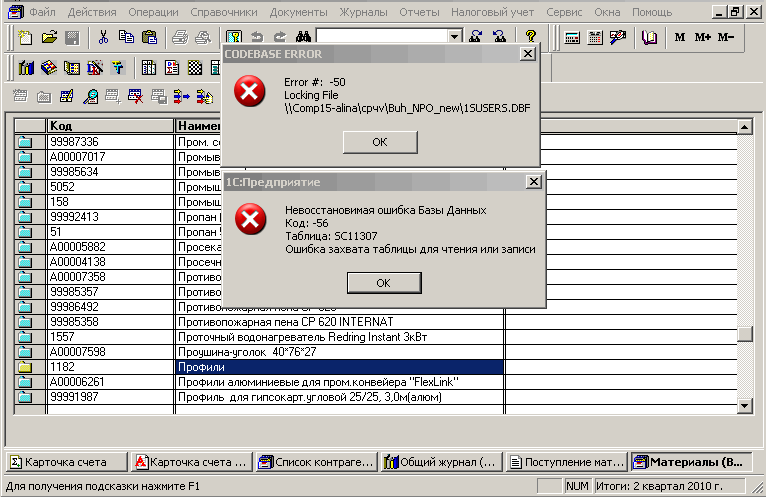Switch to Материалы window tab
This screenshot has width=766, height=497.
(x=691, y=462)
